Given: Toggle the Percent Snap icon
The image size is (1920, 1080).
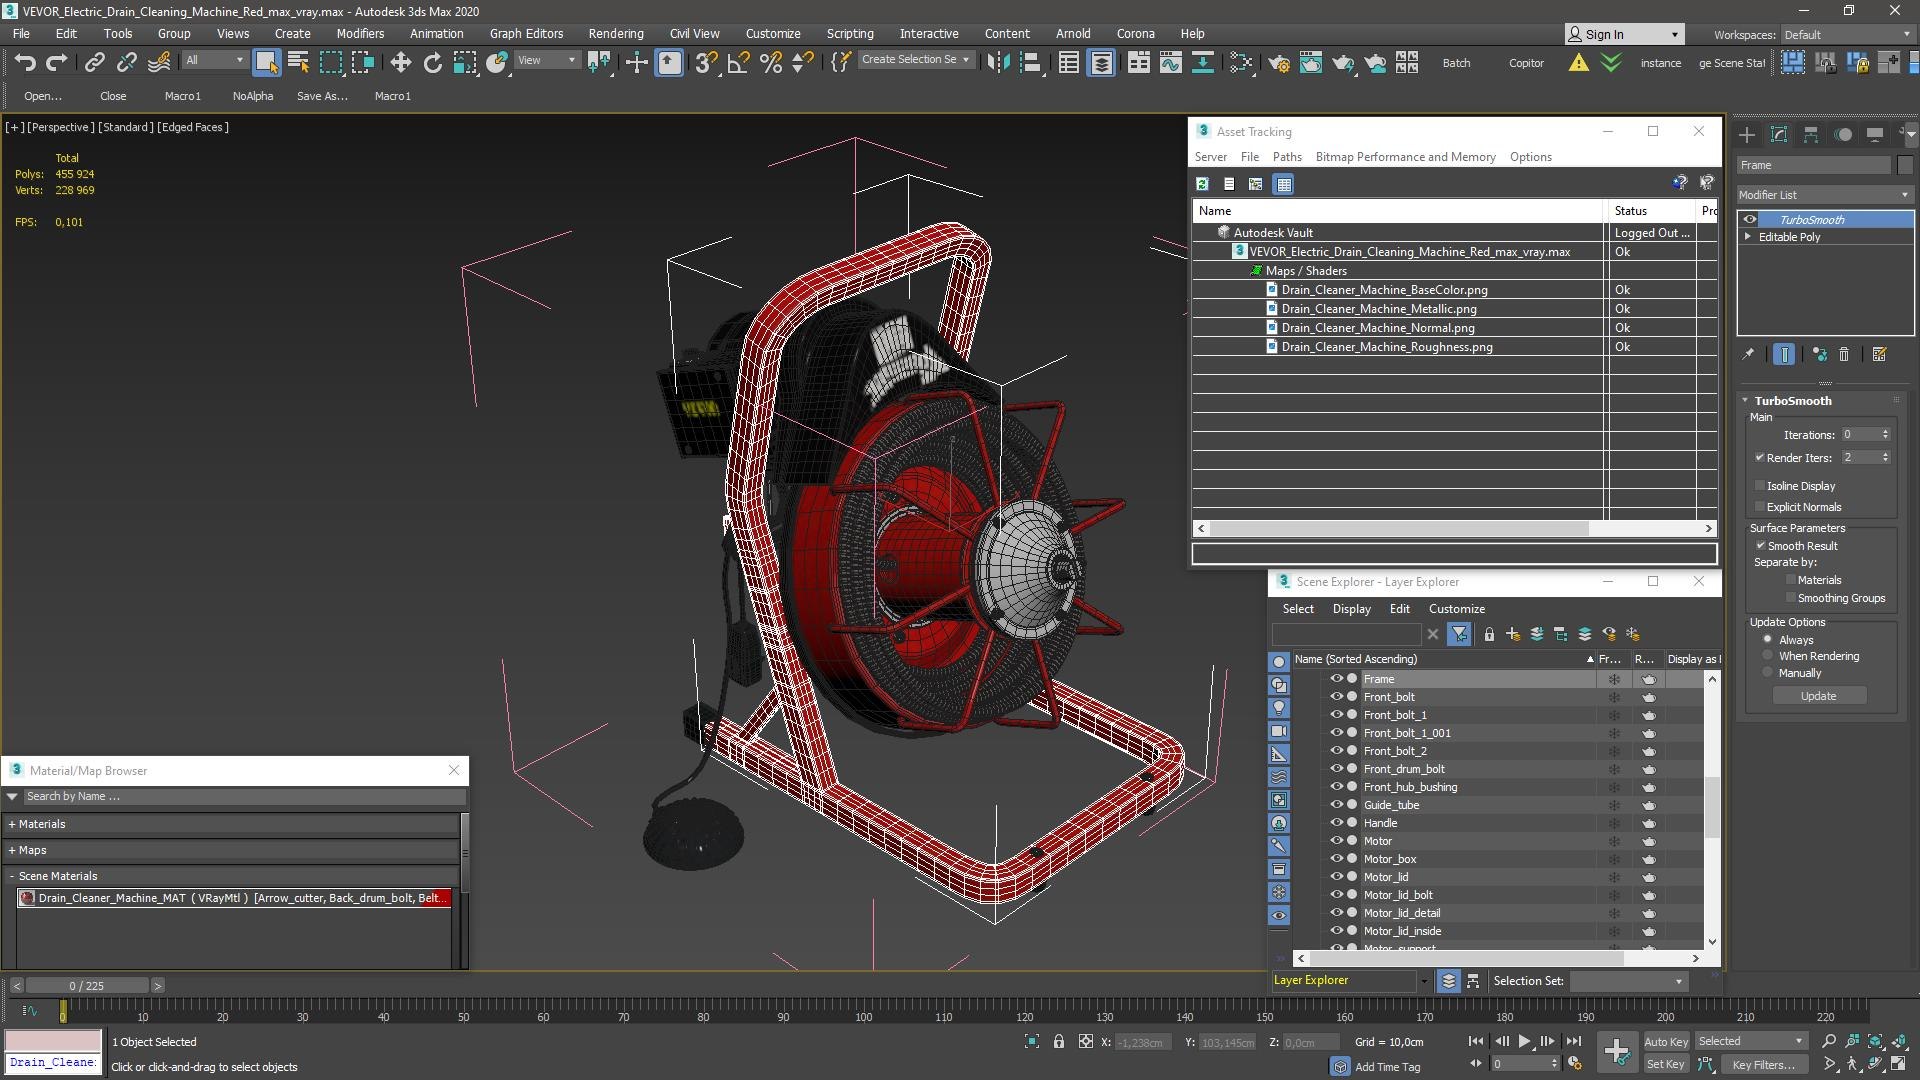Looking at the screenshot, I should [x=770, y=63].
